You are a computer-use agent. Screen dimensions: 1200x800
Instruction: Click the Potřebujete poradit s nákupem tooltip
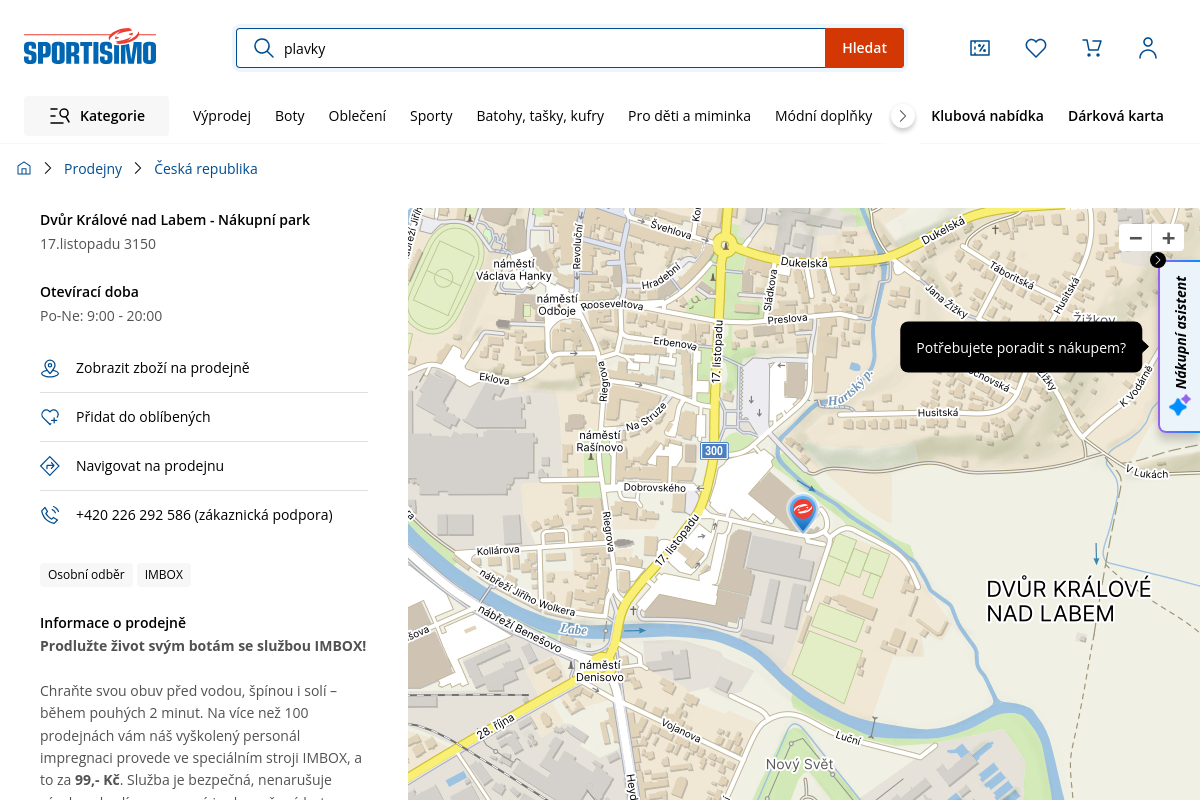click(1021, 347)
